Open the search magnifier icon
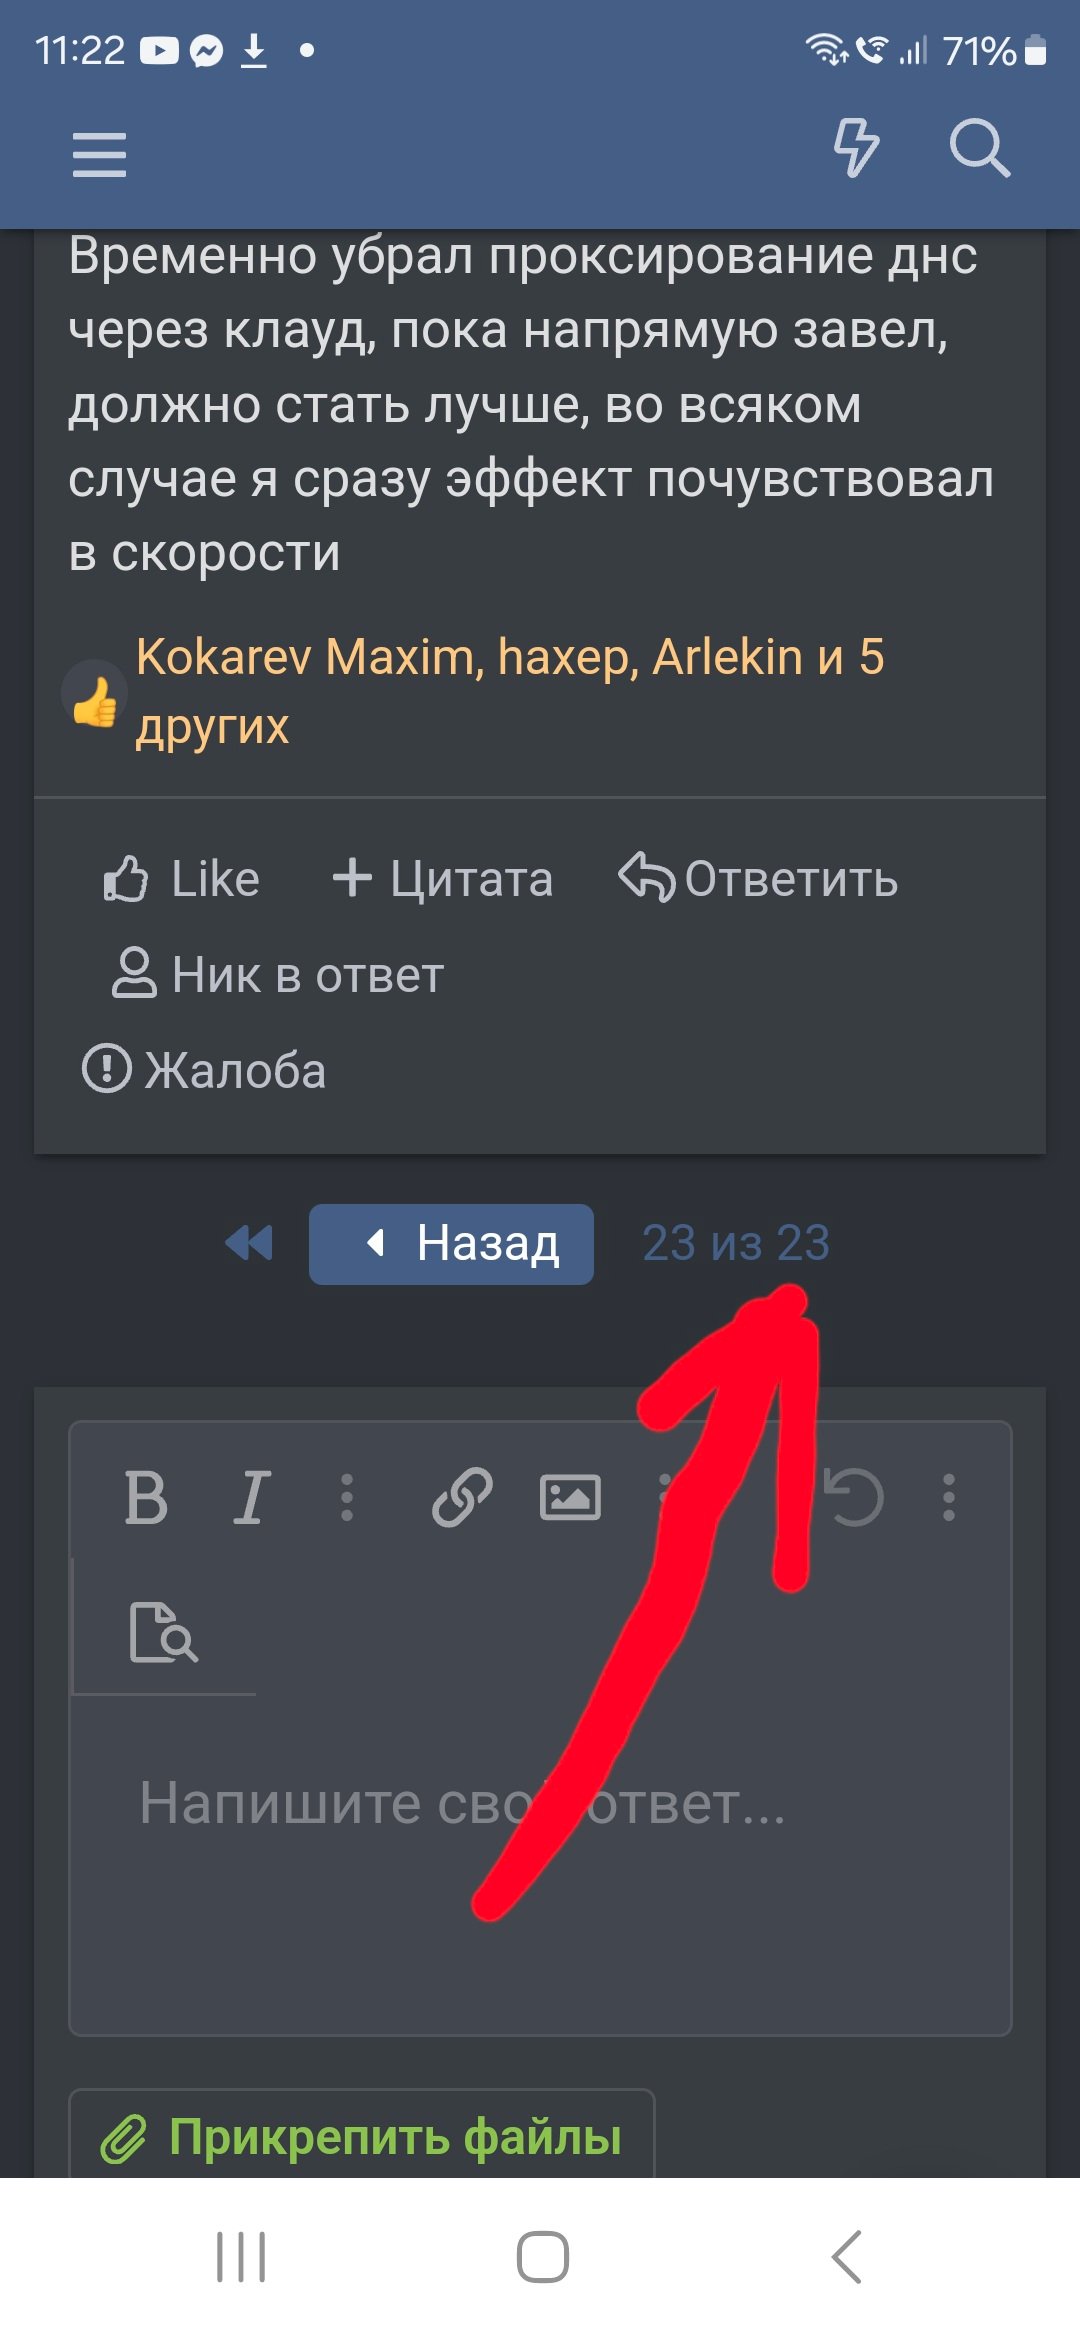Image resolution: width=1080 pixels, height=2340 pixels. click(979, 149)
